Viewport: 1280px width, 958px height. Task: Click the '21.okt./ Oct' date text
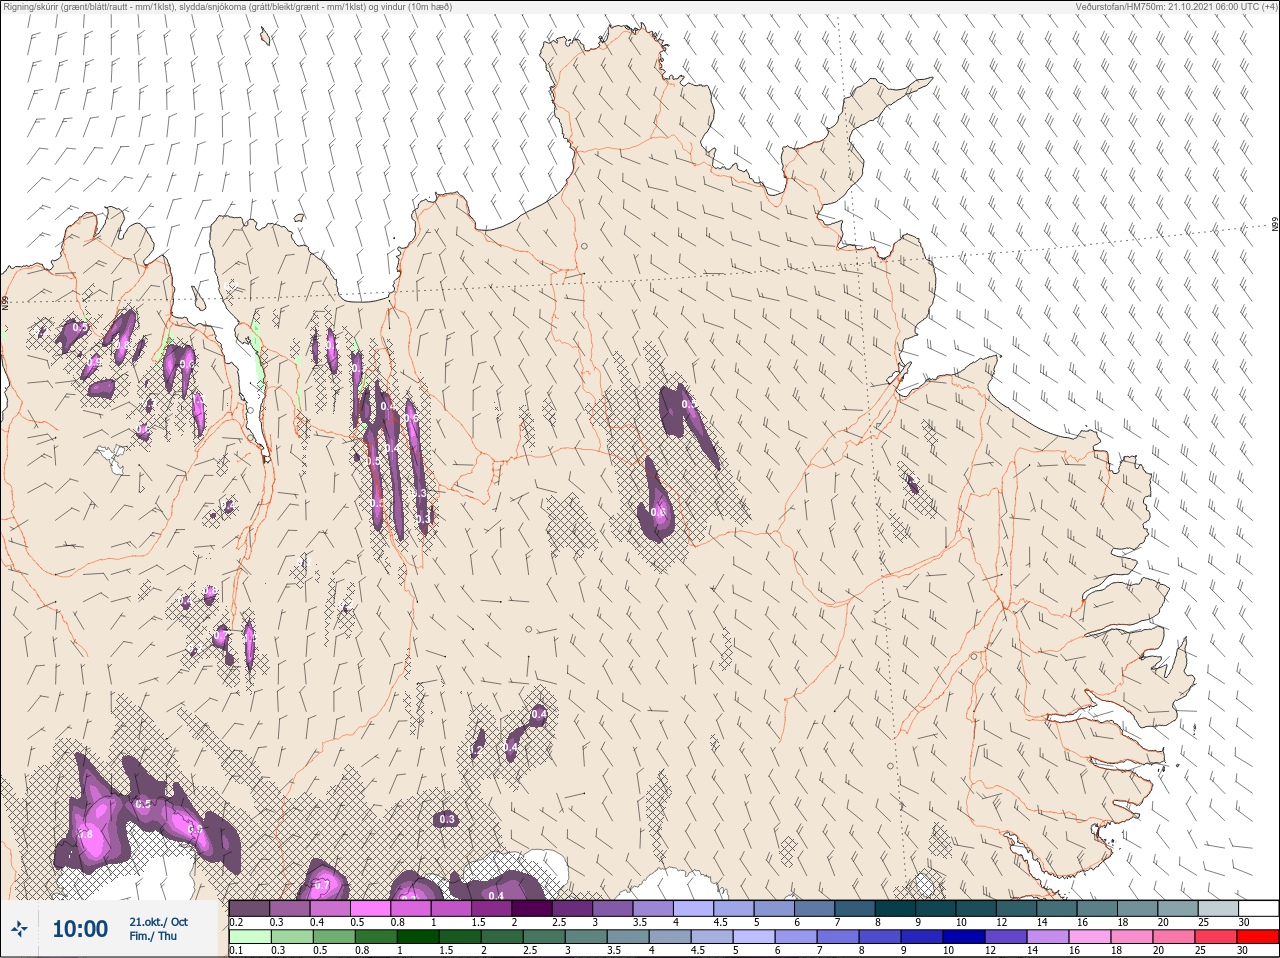click(158, 921)
